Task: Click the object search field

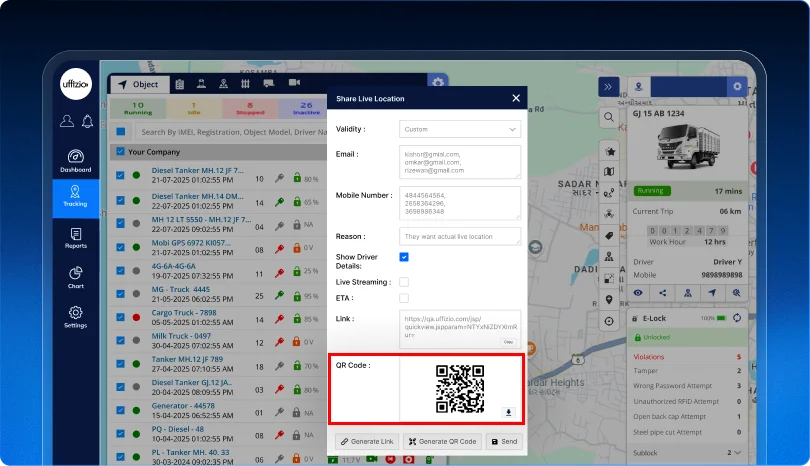Action: (232, 132)
